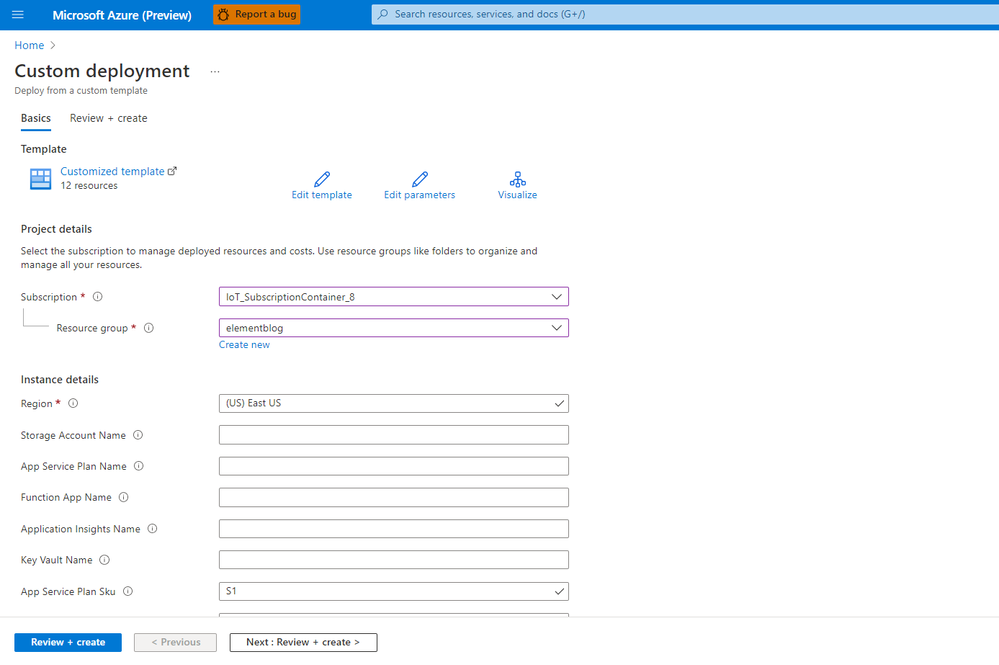This screenshot has width=999, height=665.
Task: Click the Edit parameters pencil icon
Action: 420,178
